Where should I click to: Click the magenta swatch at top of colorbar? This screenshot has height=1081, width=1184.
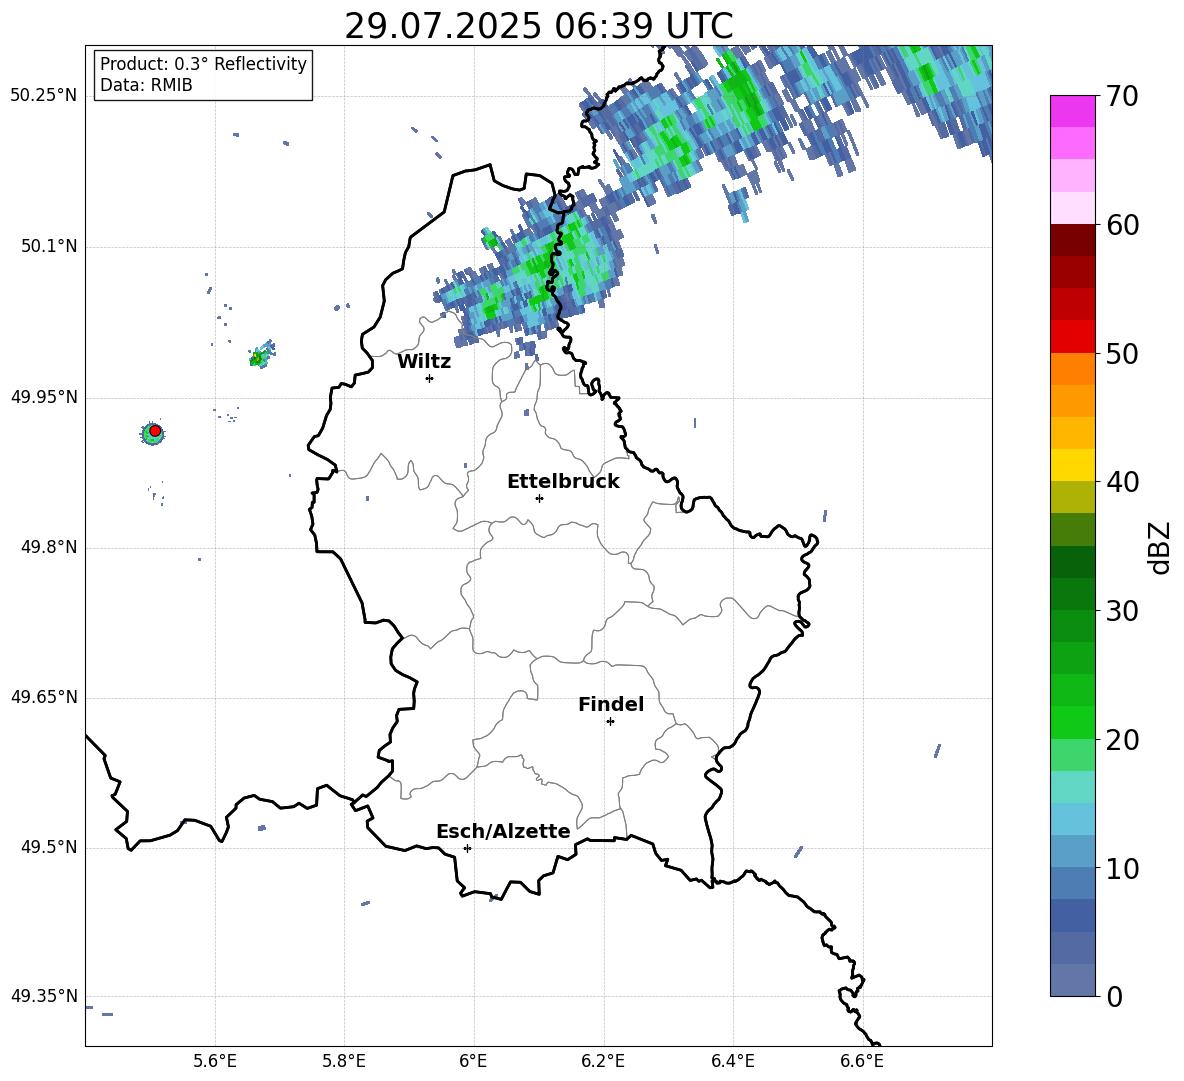click(x=1072, y=111)
